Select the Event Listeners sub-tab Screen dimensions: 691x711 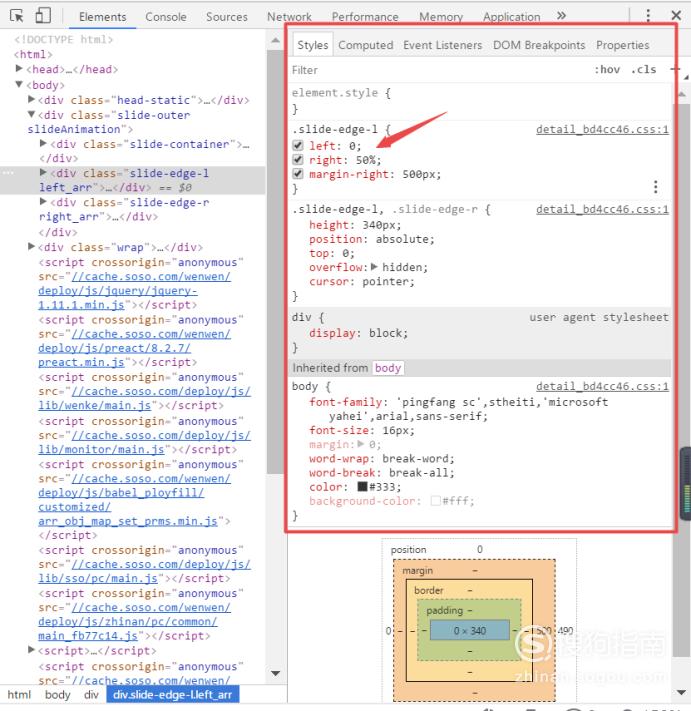click(x=443, y=45)
